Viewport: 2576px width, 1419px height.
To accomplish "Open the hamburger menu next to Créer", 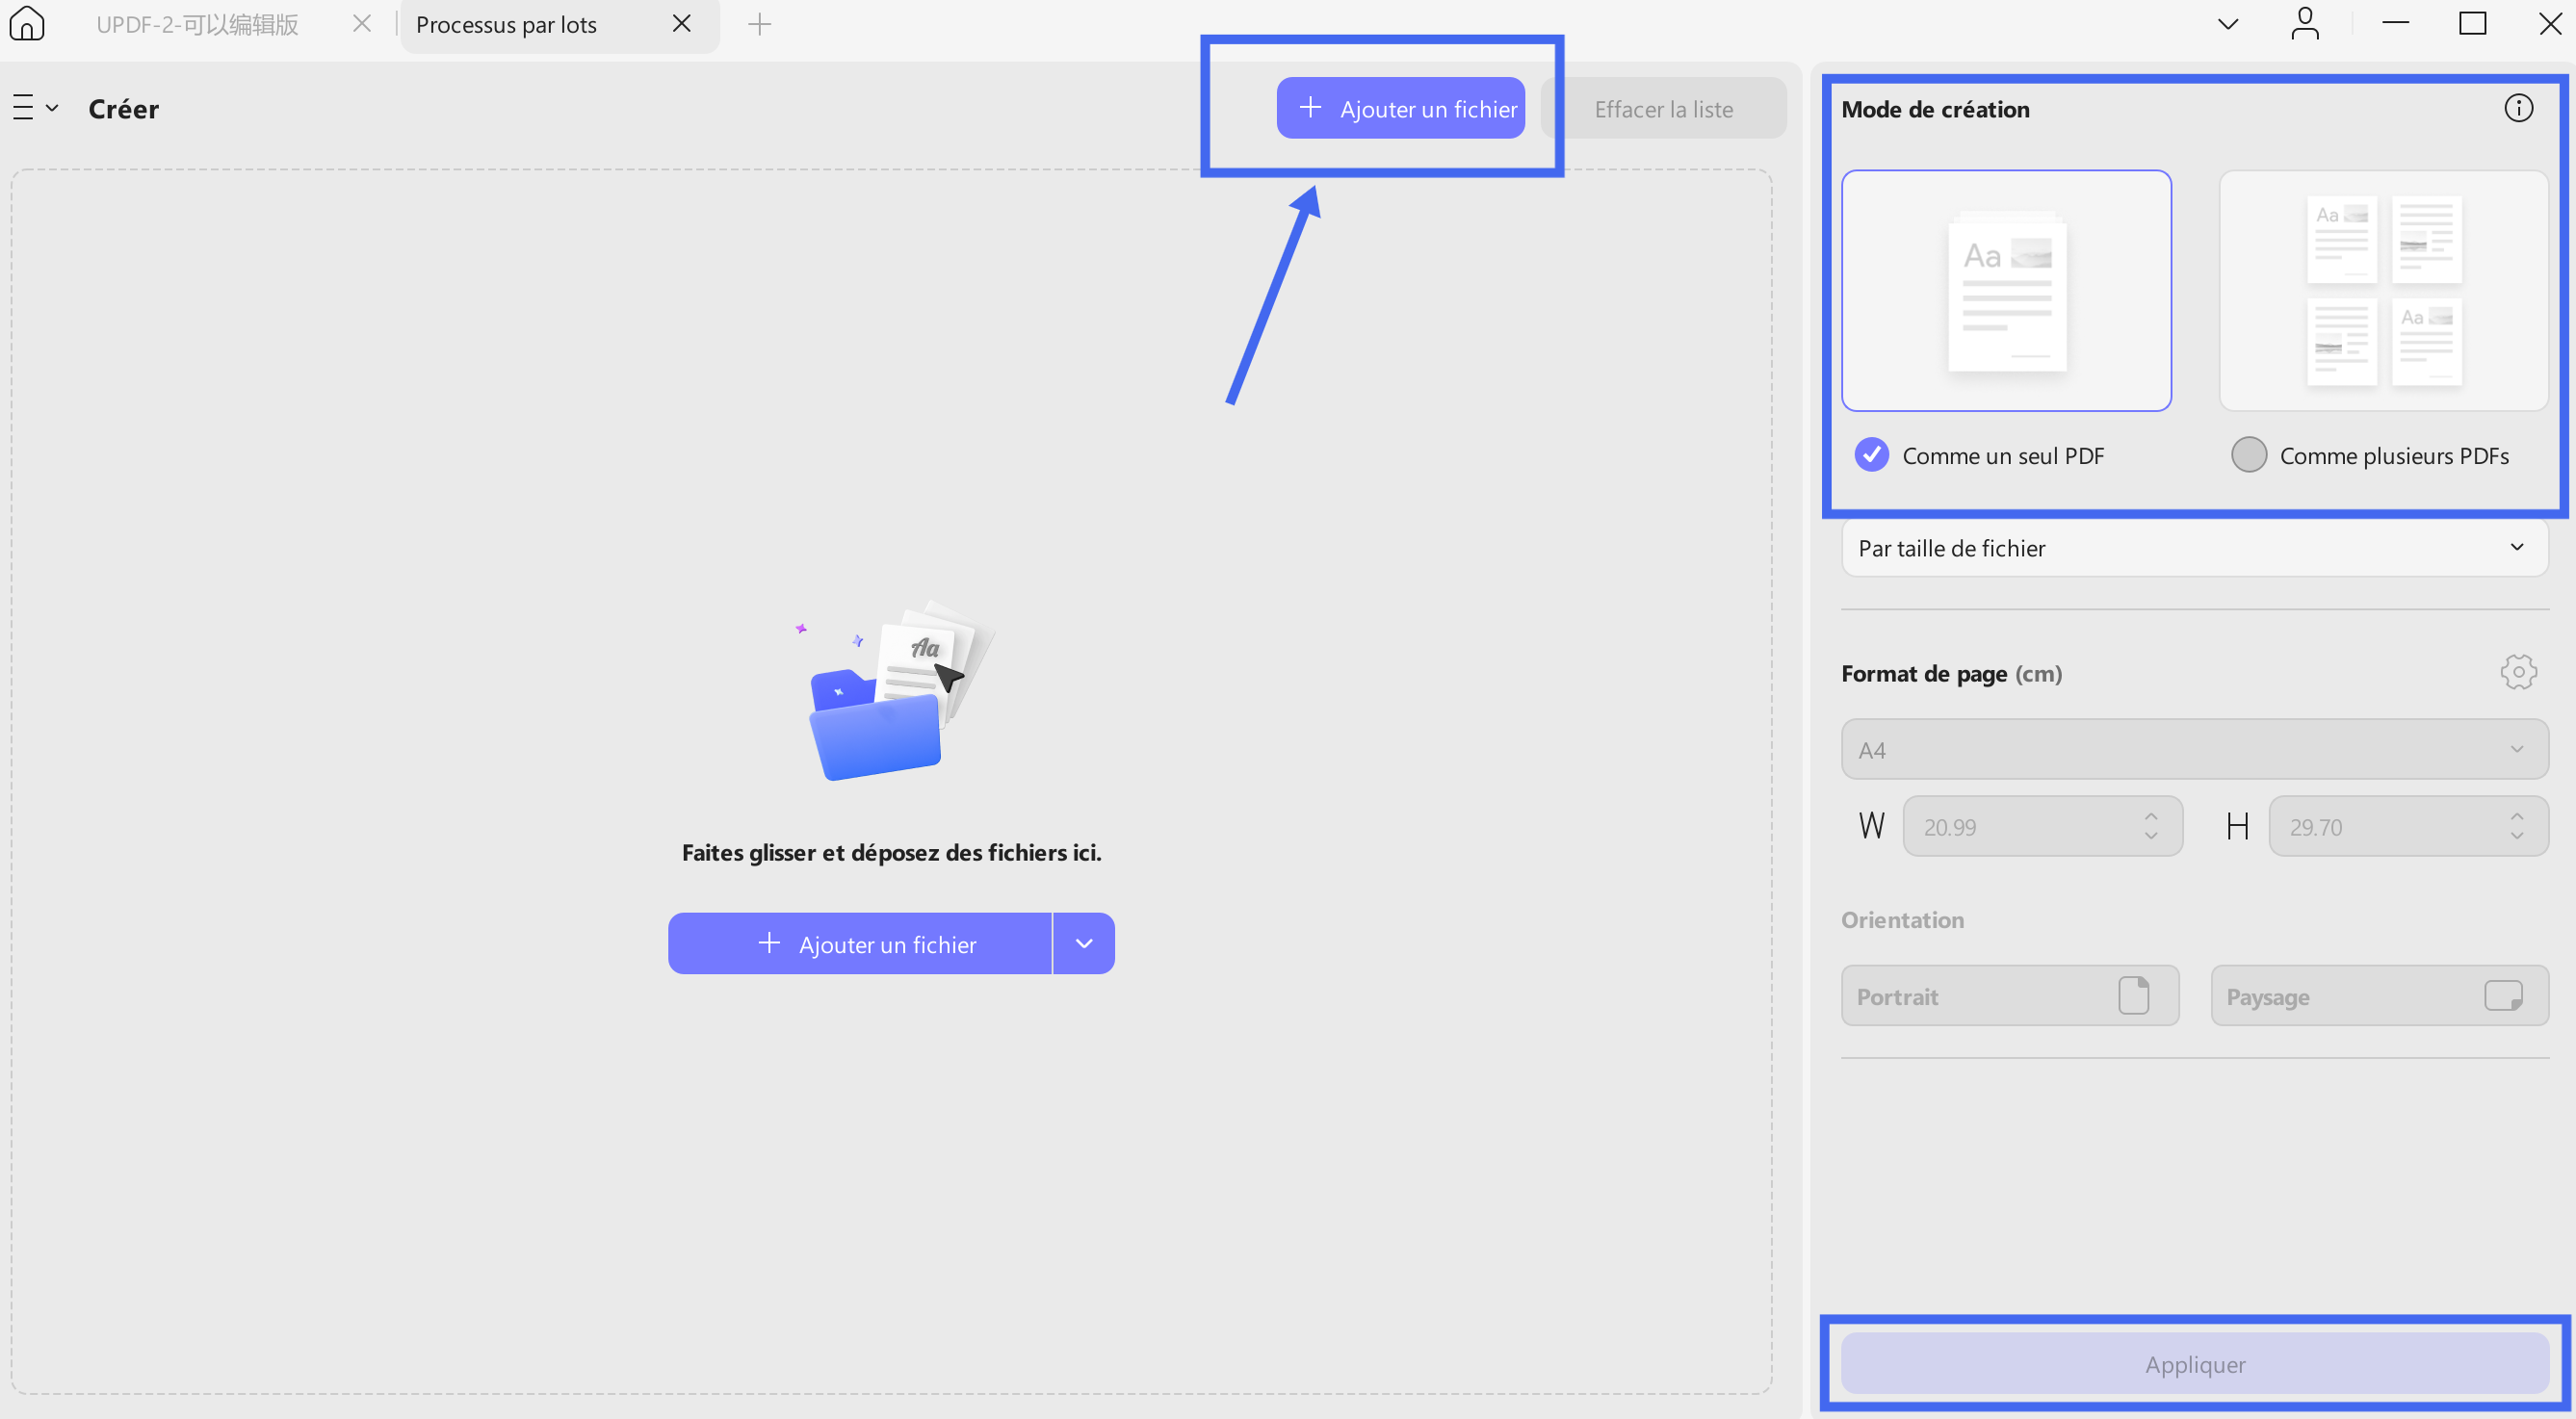I will (x=35, y=108).
